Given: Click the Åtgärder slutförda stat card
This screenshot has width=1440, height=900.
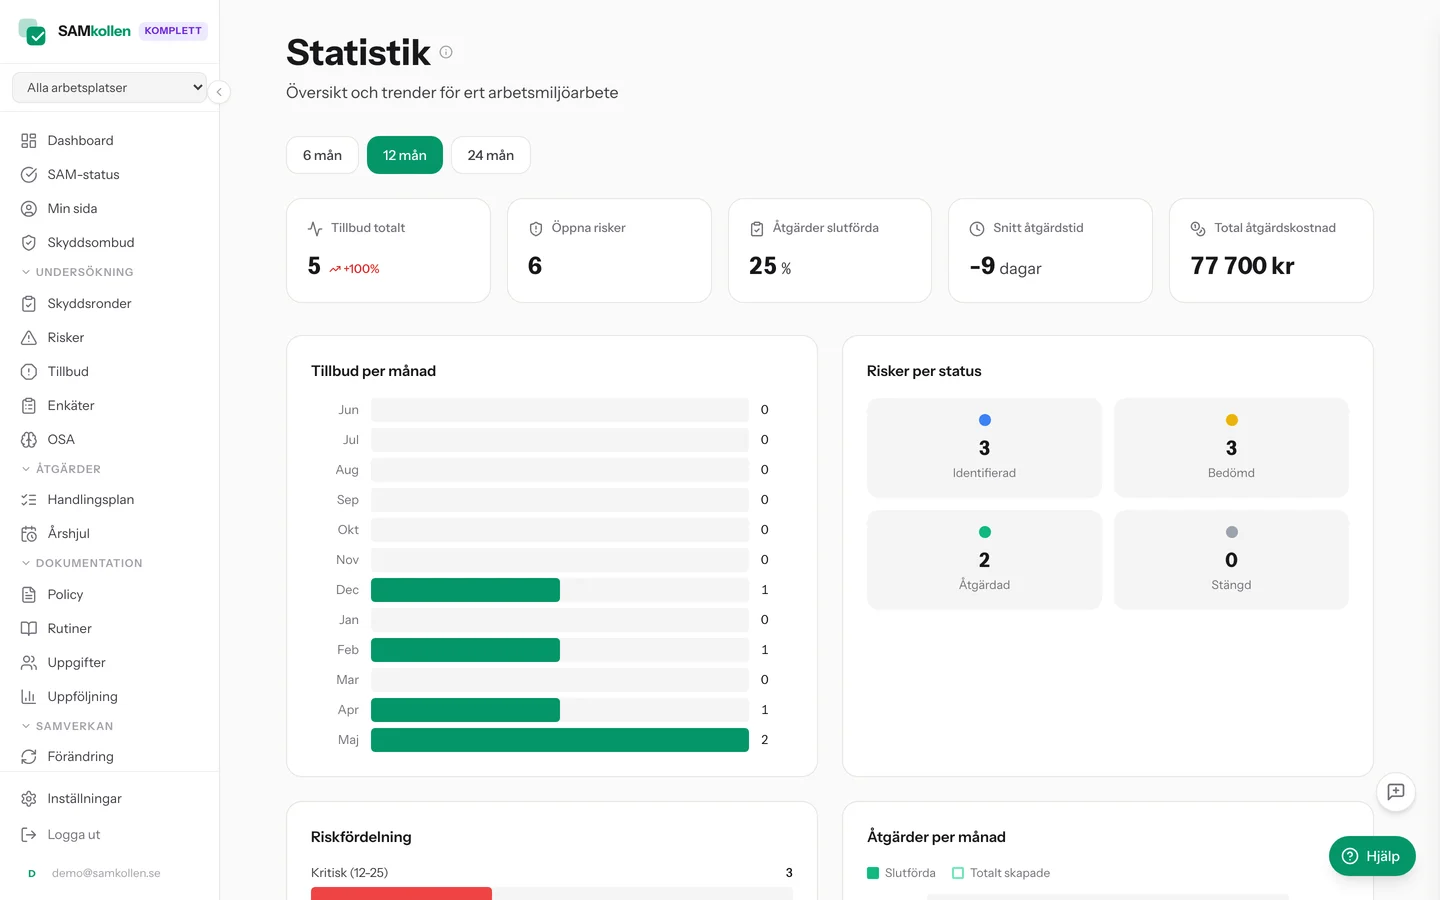Looking at the screenshot, I should click(x=830, y=250).
